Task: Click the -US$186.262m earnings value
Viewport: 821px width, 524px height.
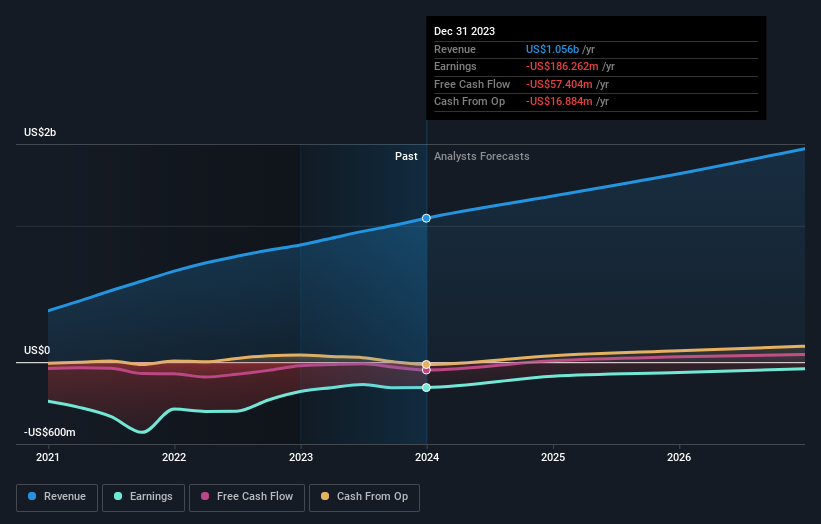Action: [x=562, y=66]
